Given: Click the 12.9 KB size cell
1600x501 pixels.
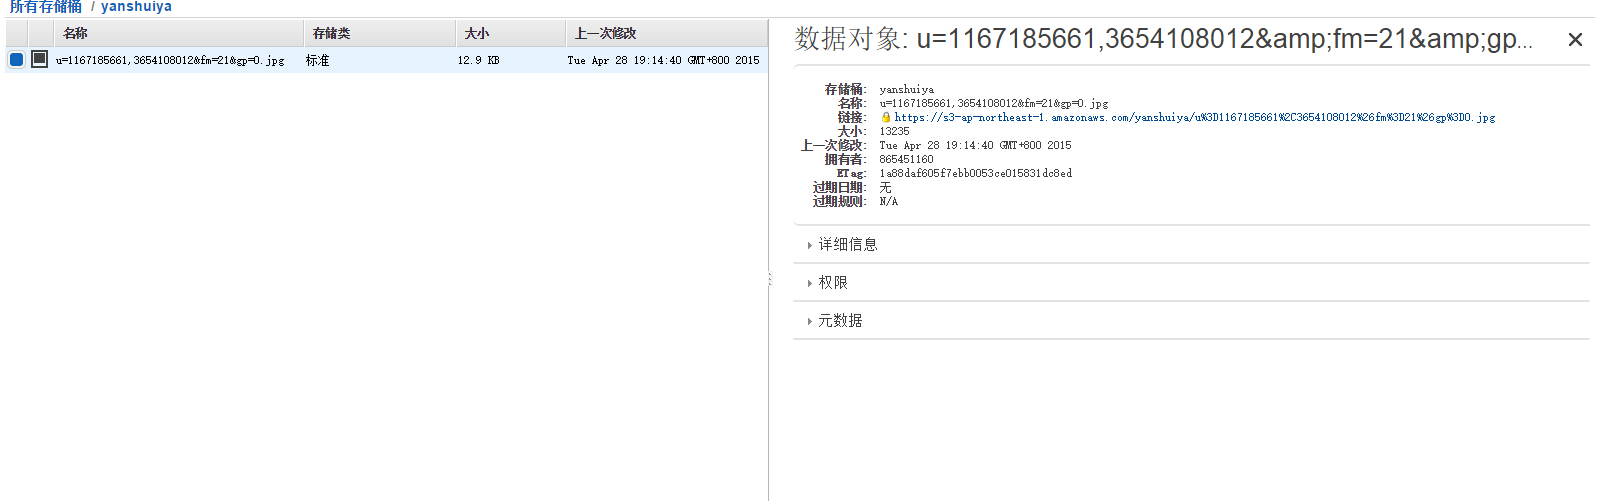Looking at the screenshot, I should 478,60.
